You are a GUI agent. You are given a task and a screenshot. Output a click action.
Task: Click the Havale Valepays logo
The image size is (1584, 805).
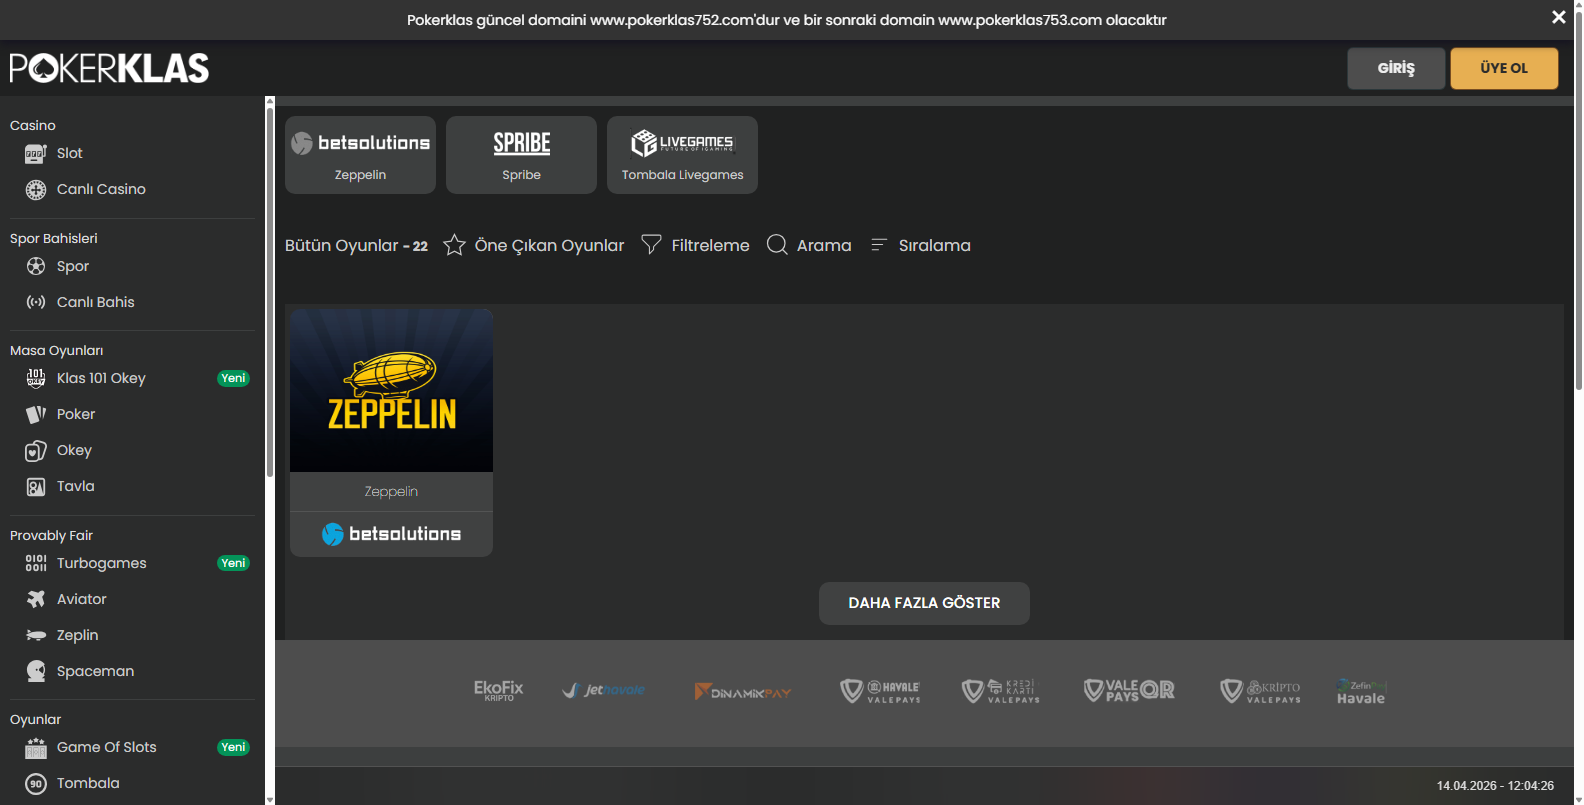[880, 691]
